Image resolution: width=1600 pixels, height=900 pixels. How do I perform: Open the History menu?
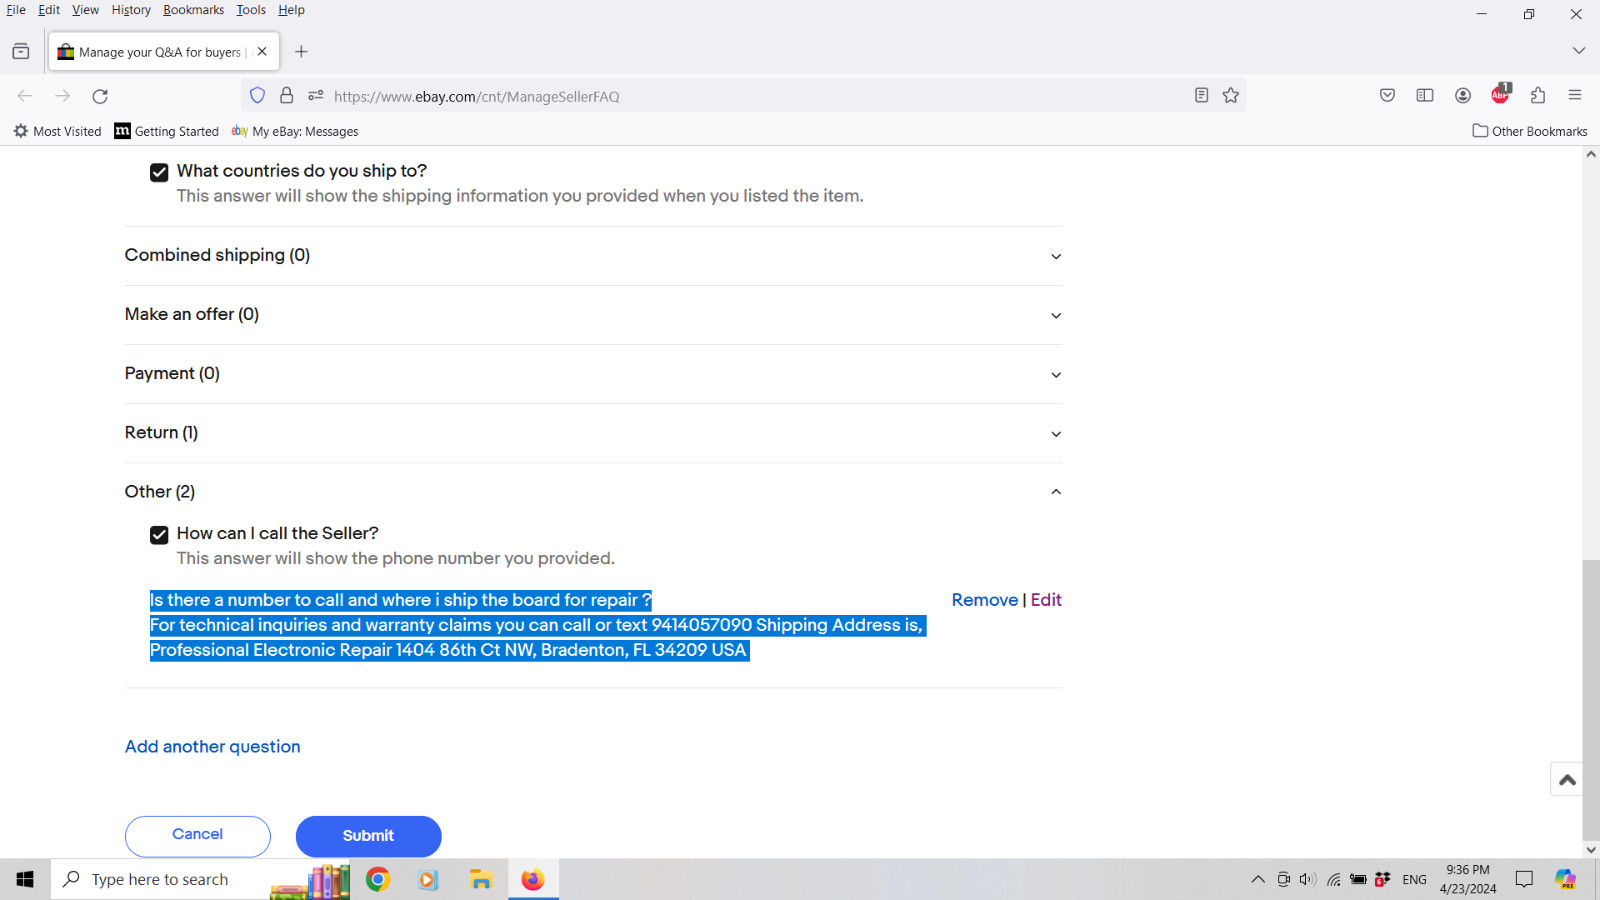click(x=131, y=10)
